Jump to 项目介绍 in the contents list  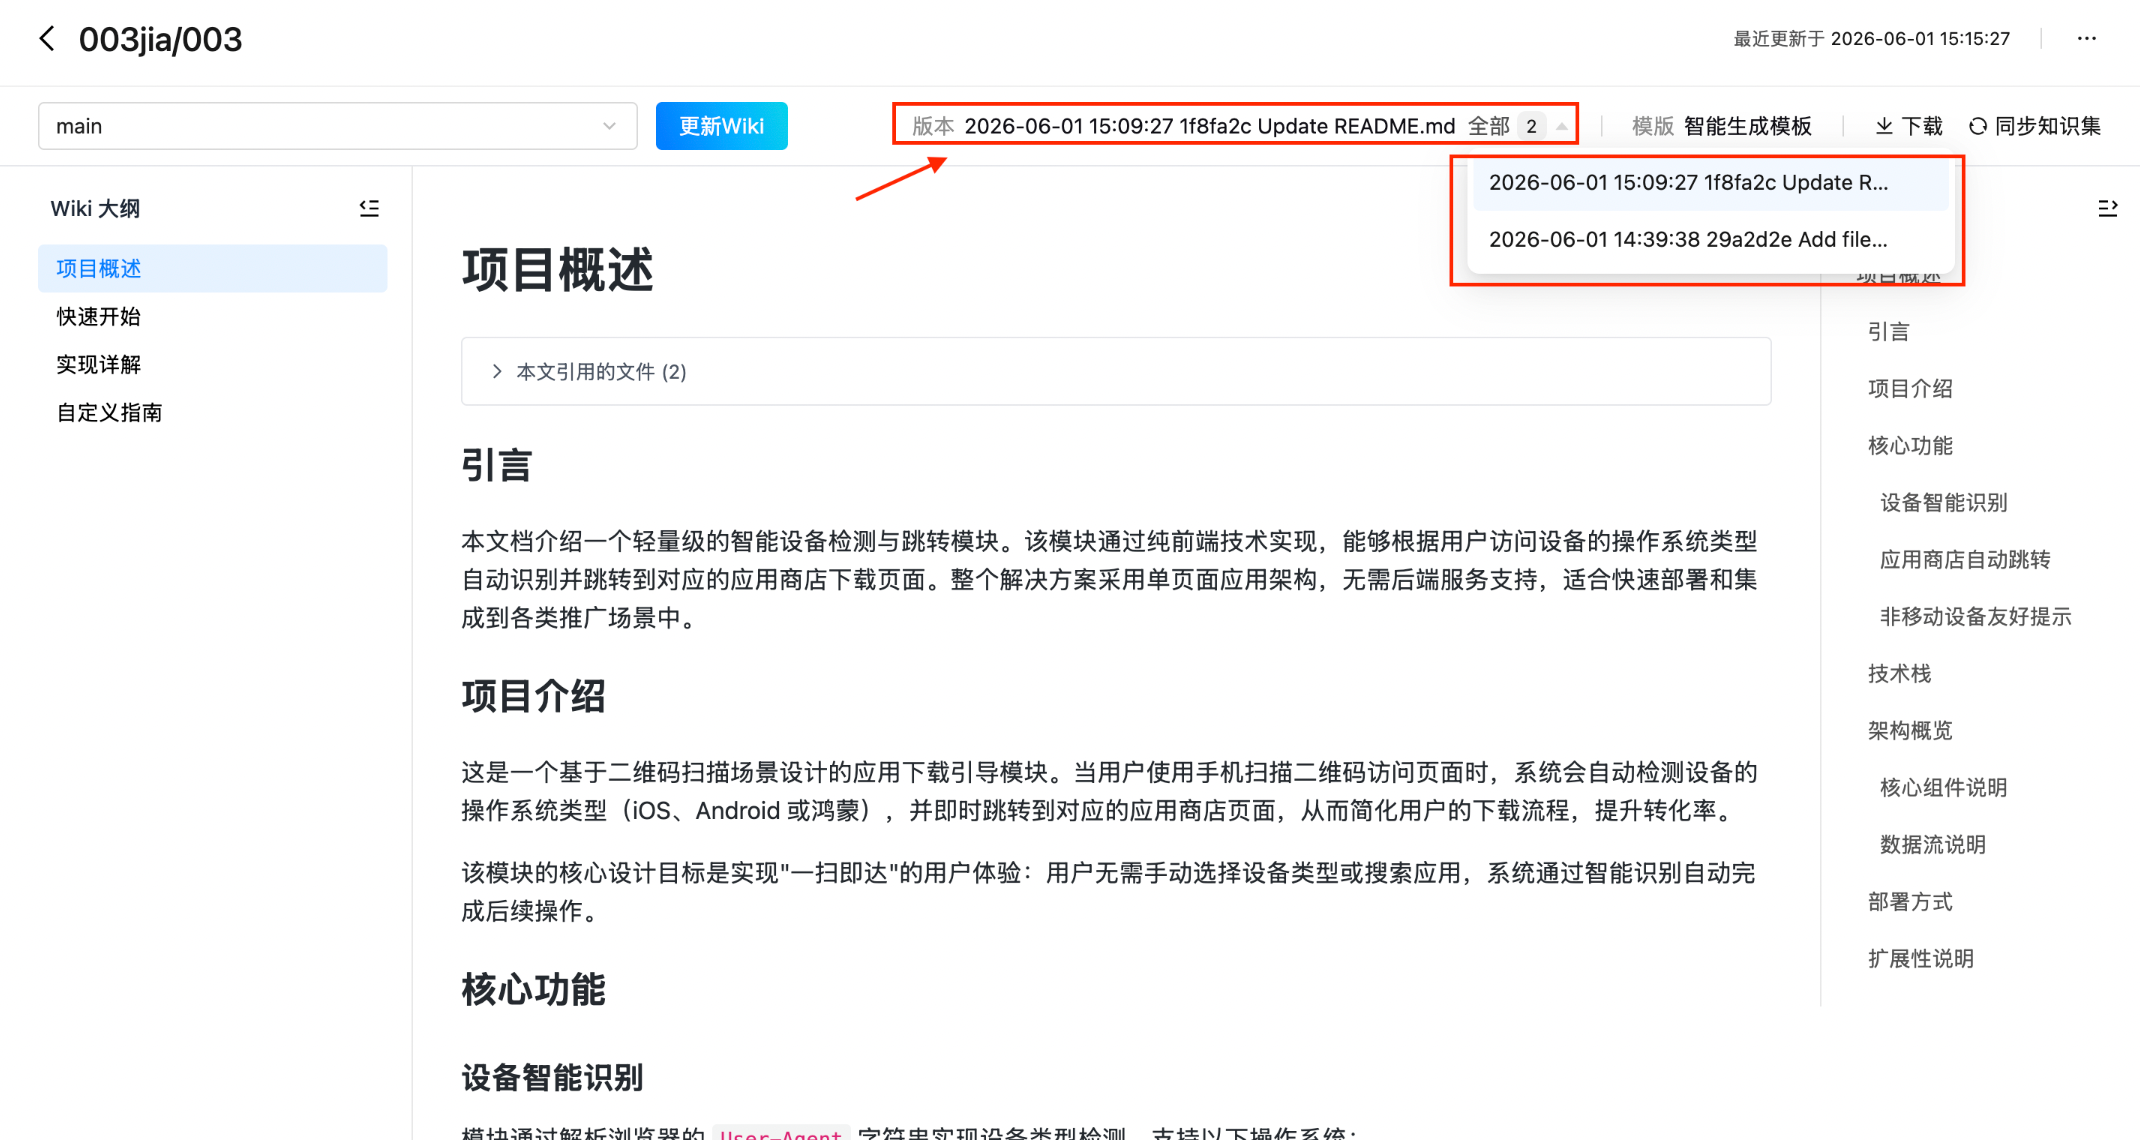(x=1910, y=389)
